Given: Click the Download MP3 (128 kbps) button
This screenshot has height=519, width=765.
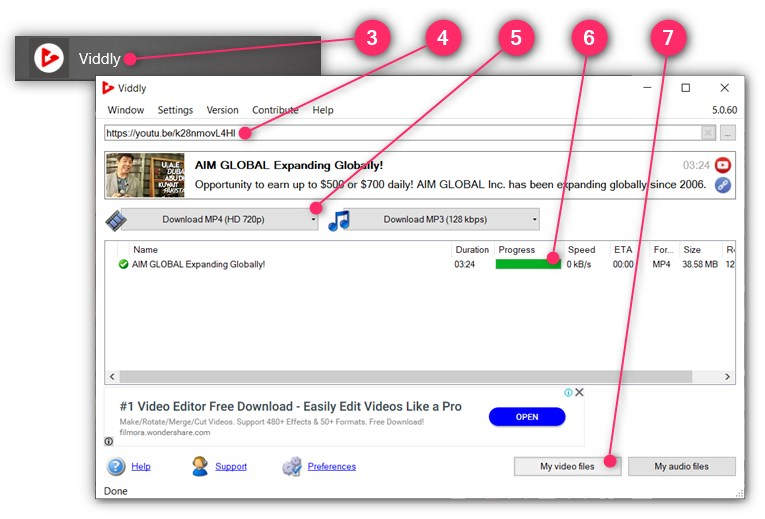Looking at the screenshot, I should [435, 220].
